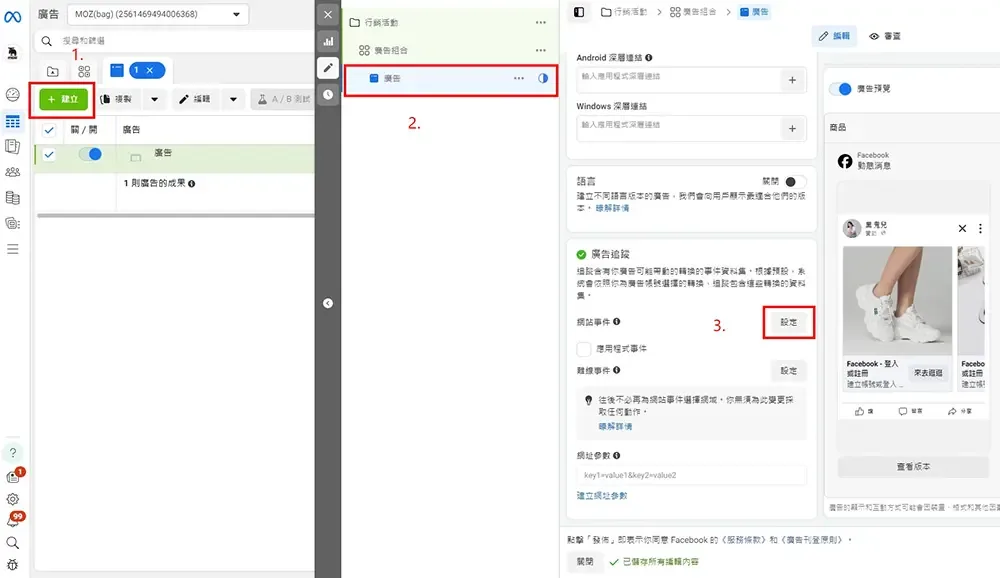The image size is (1000, 578).
Task: Select the ads tab with blue icon
Action: pyautogui.click(x=117, y=71)
